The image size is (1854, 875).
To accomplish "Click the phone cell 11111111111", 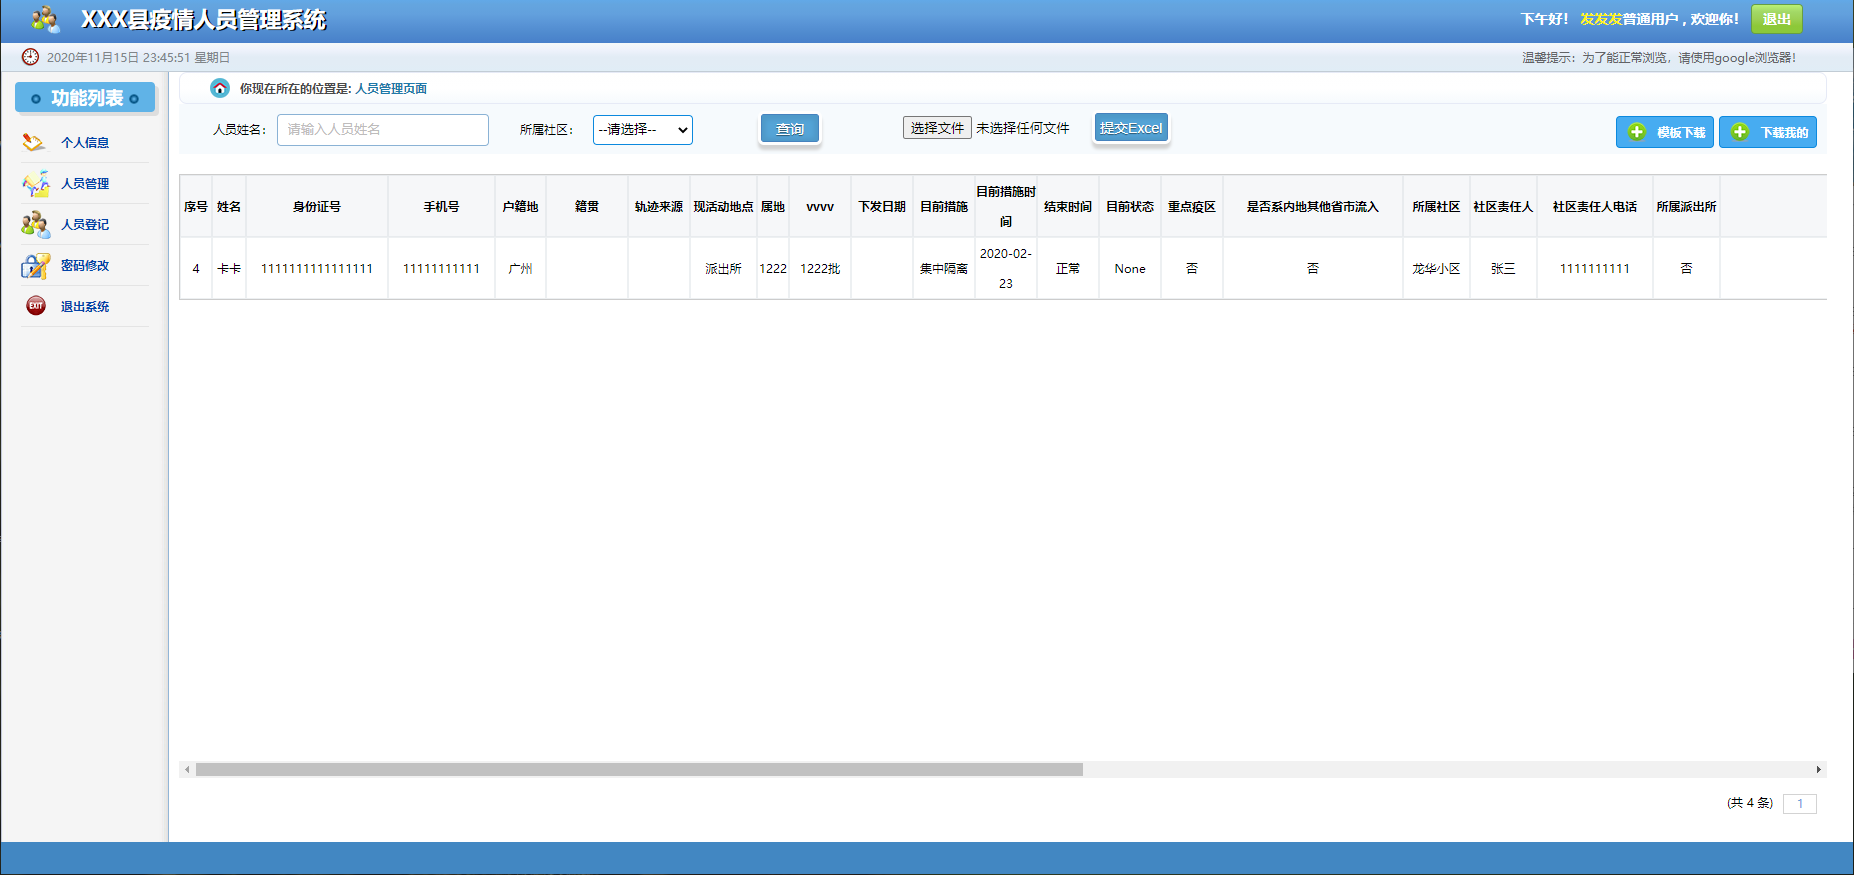I will tap(441, 269).
